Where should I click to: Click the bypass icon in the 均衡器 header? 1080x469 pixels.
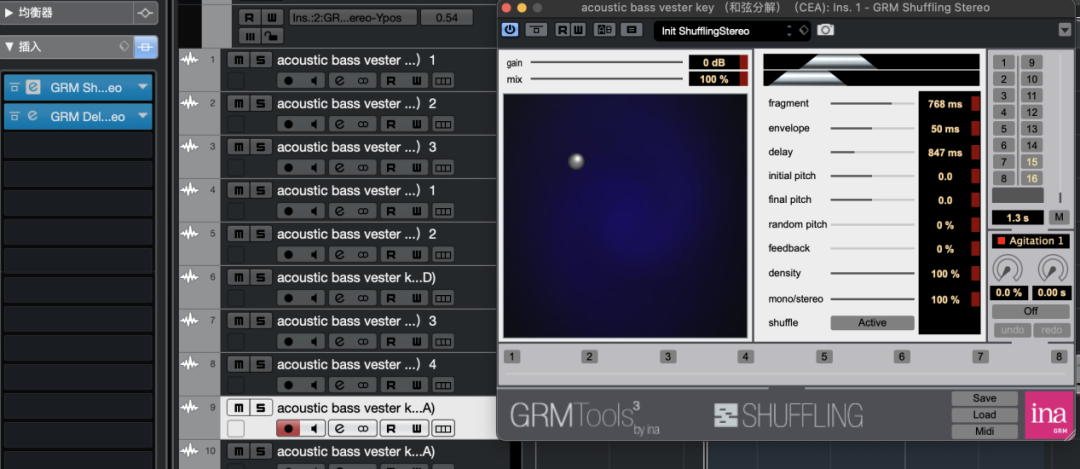coord(145,12)
